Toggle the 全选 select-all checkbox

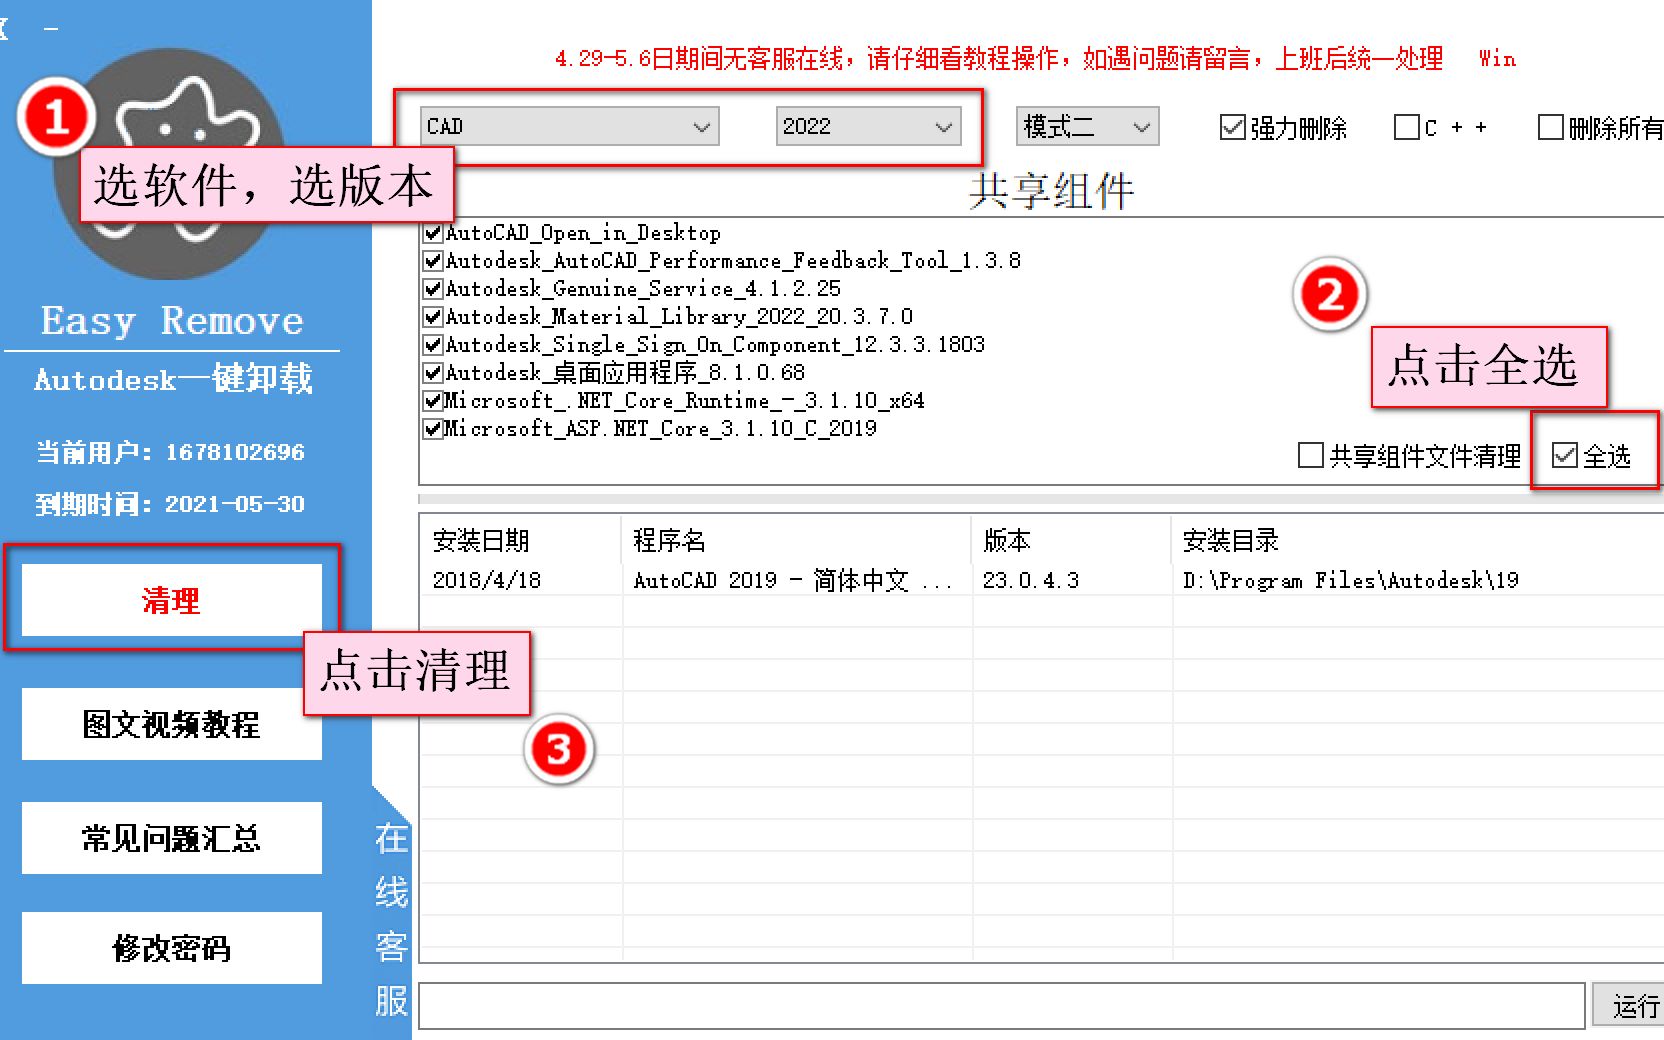click(x=1564, y=456)
